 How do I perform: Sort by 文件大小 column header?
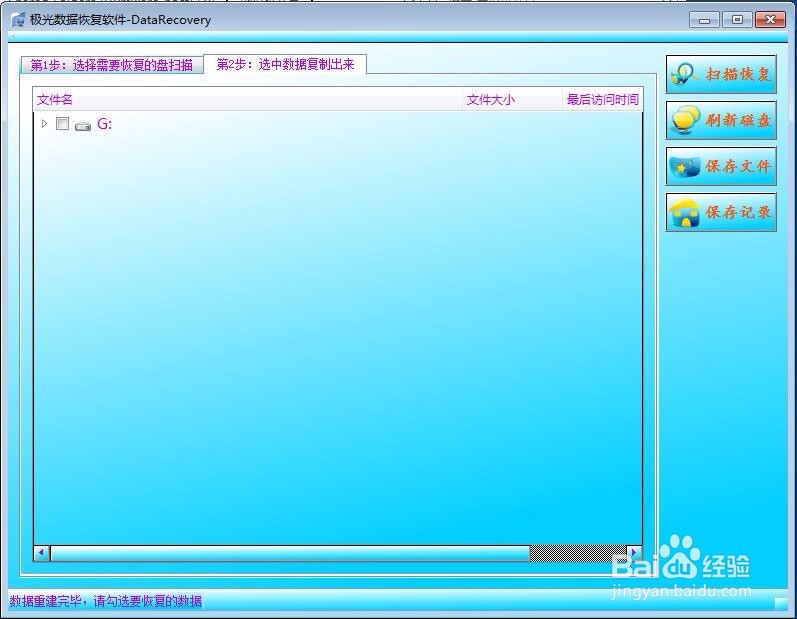tap(512, 100)
